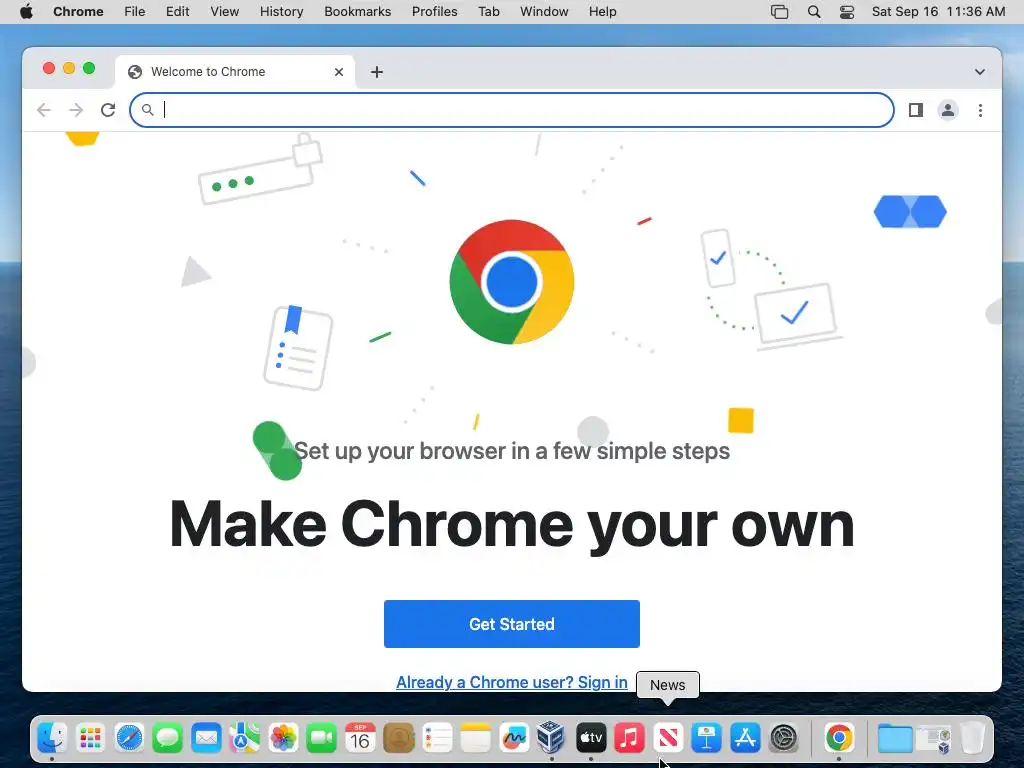Open News from the dock

[667, 738]
